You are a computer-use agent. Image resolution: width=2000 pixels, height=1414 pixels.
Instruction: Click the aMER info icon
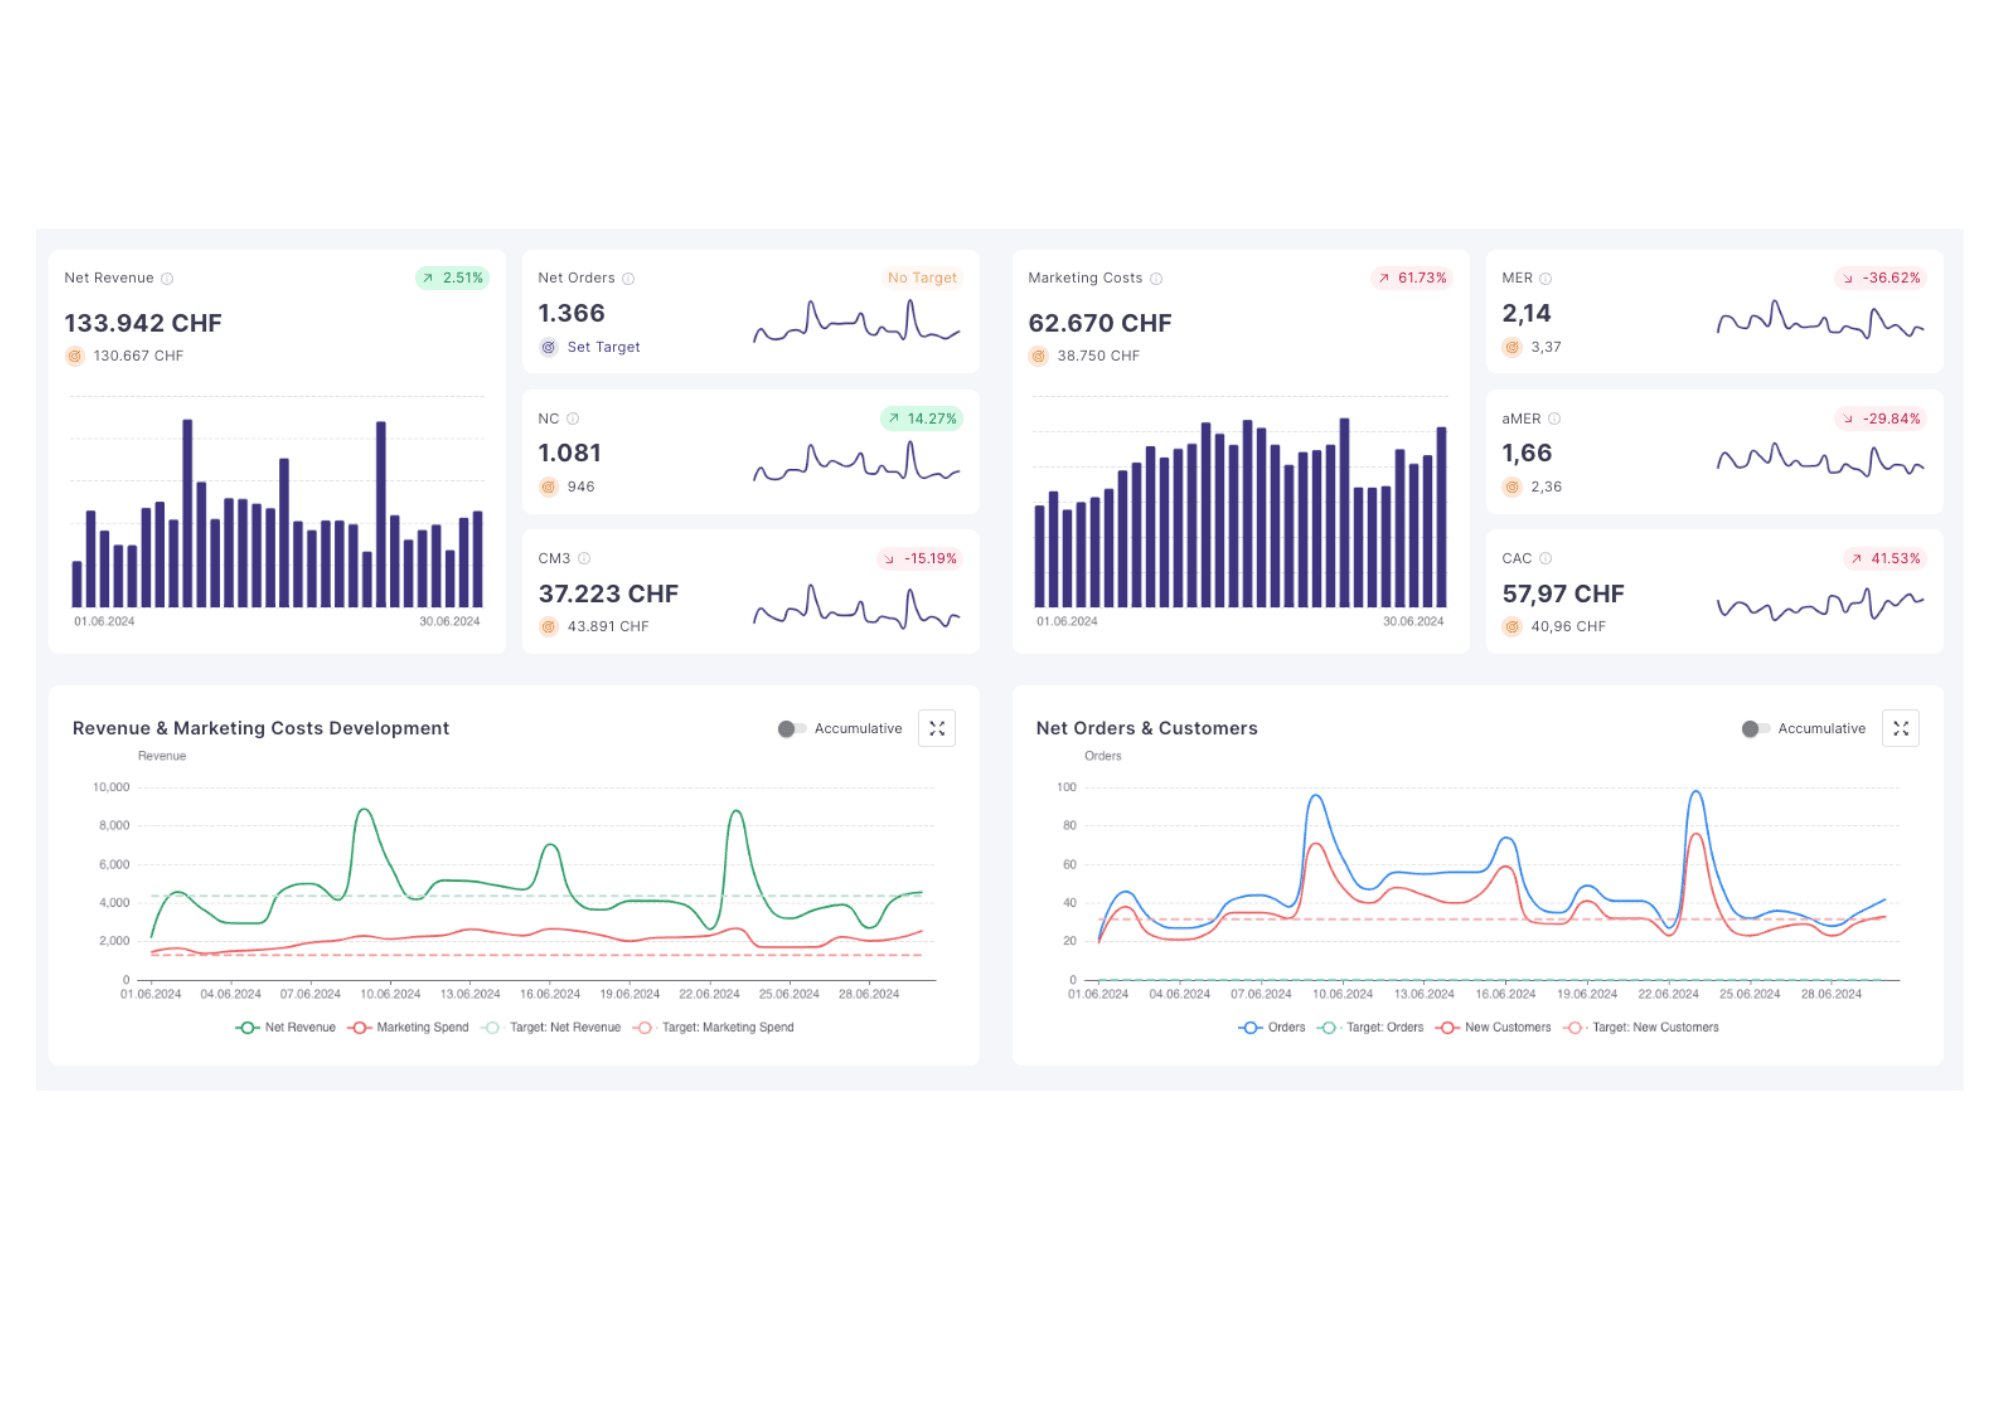point(1555,418)
